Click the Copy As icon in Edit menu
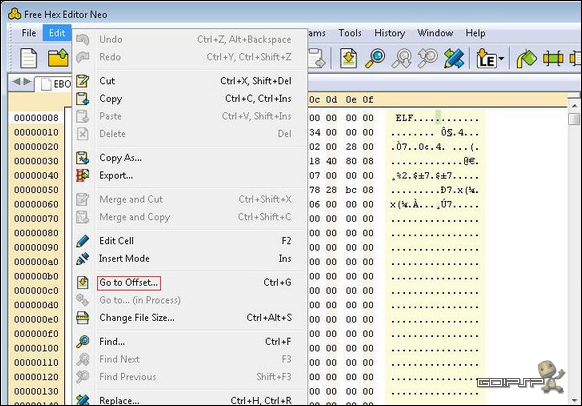582x406 pixels. [x=82, y=158]
